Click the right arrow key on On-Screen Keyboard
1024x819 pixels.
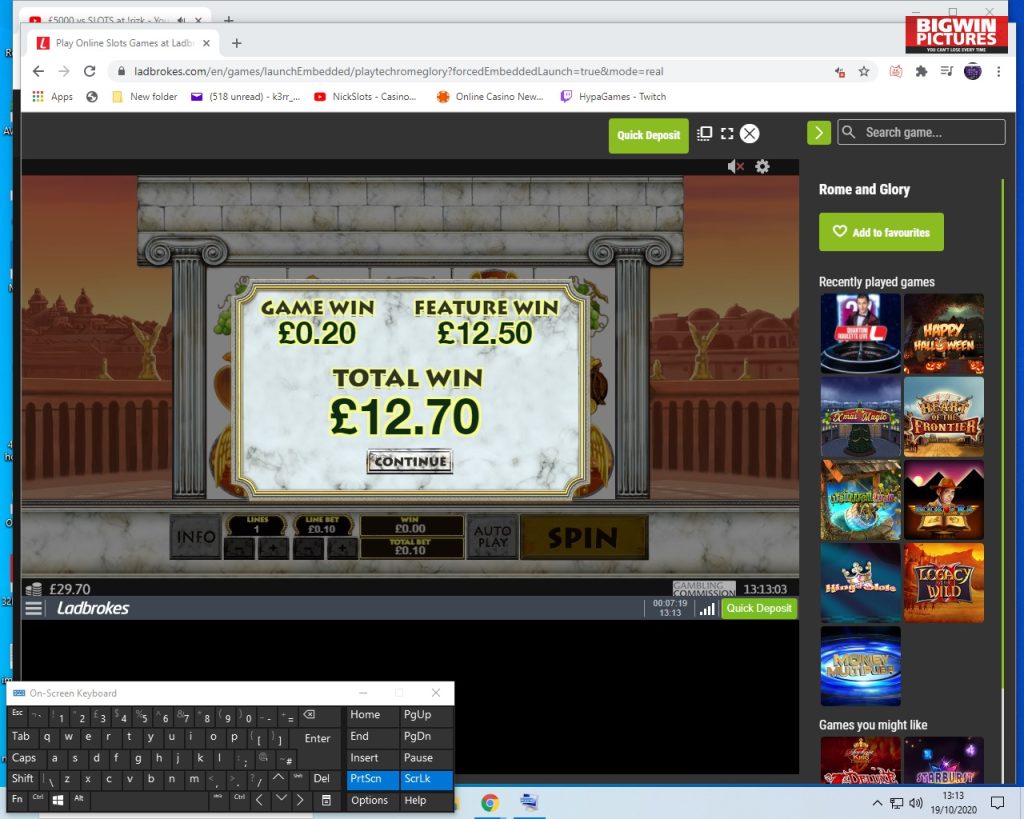pos(300,799)
